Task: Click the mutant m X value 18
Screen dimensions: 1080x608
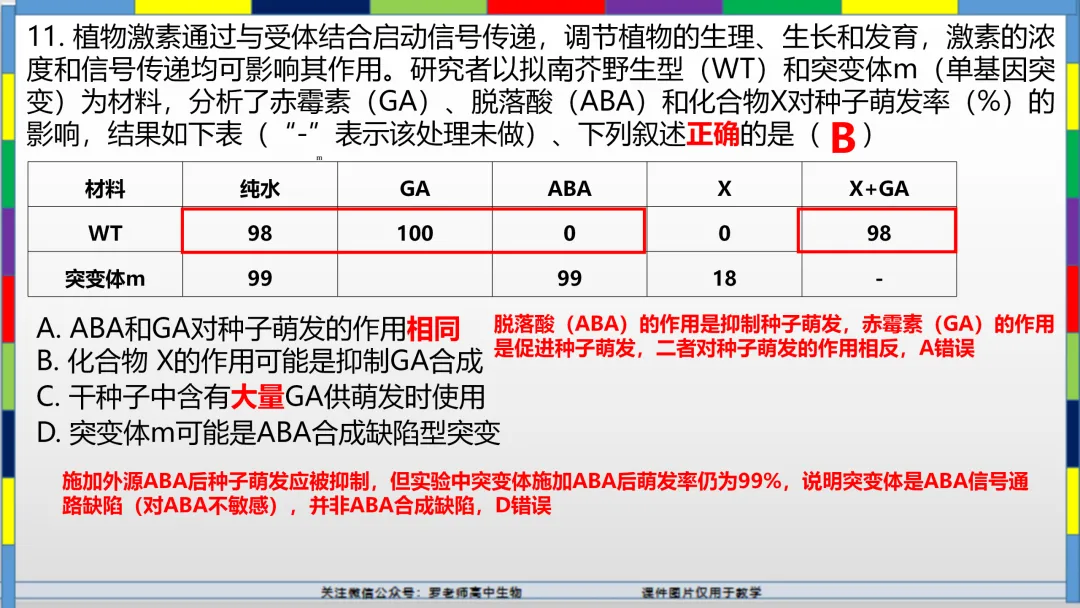Action: [x=724, y=278]
